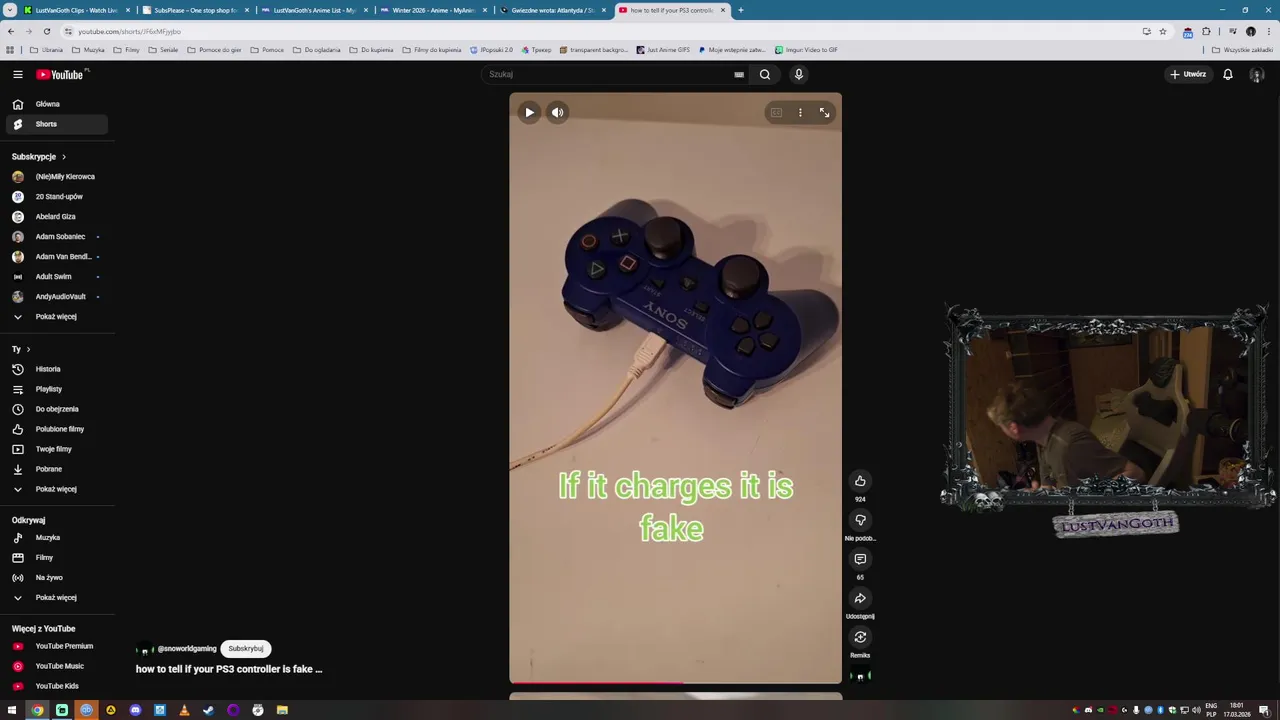Open the @snoworldgaming channel name
The width and height of the screenshot is (1280, 720).
(x=187, y=649)
